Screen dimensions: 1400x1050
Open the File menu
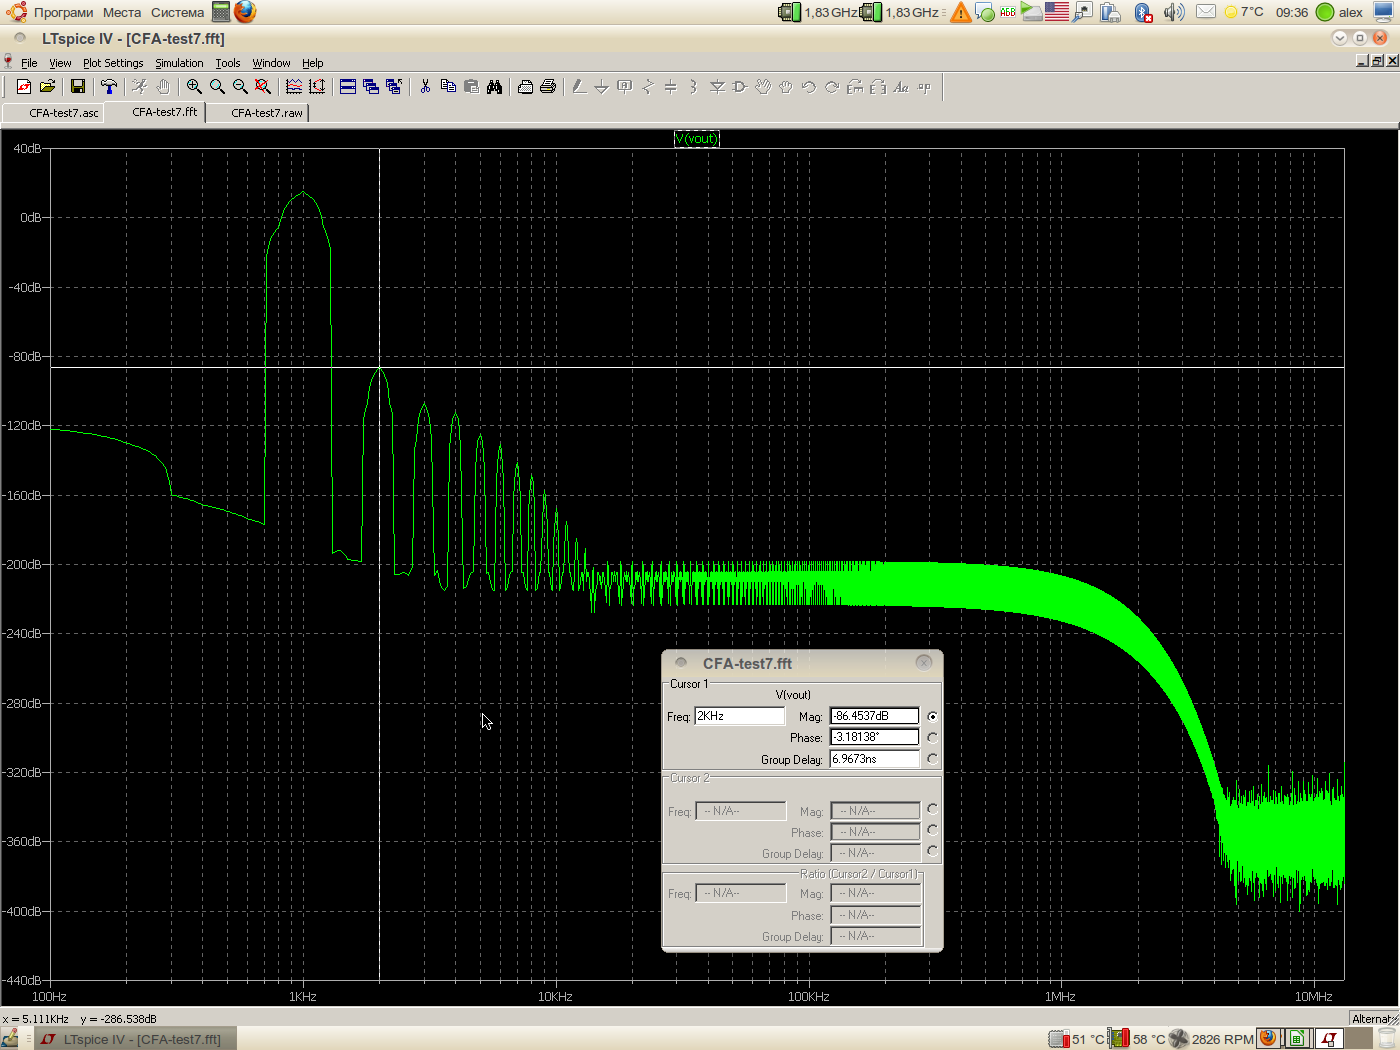[29, 63]
